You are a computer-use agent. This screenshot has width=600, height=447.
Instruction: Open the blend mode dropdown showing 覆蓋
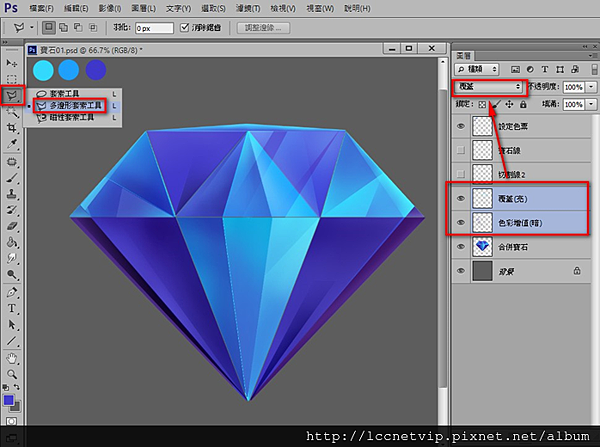pyautogui.click(x=489, y=87)
